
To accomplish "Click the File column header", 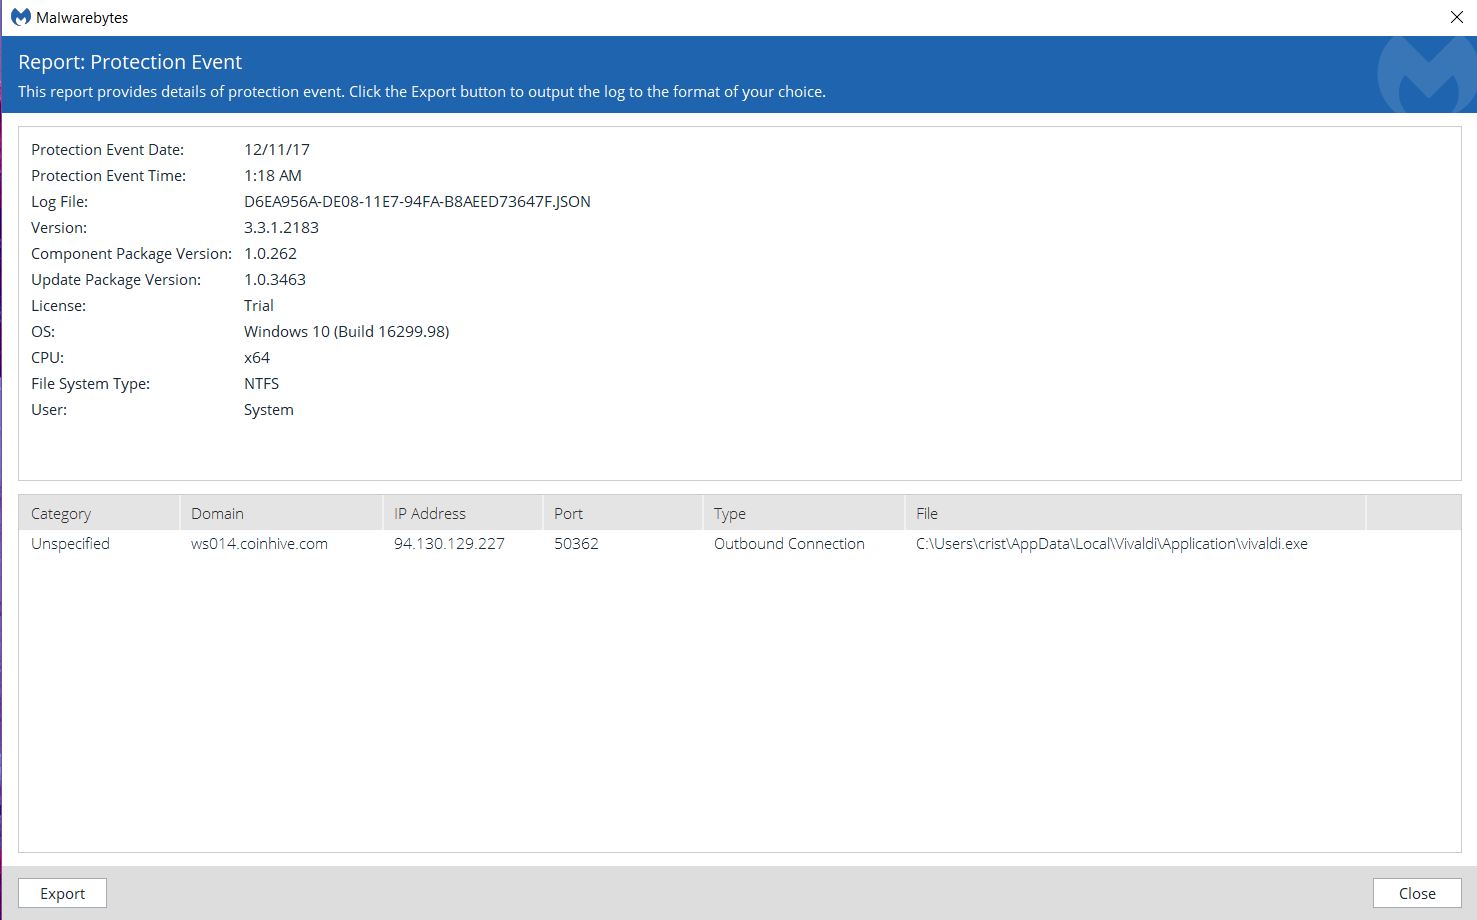I will click(1135, 513).
